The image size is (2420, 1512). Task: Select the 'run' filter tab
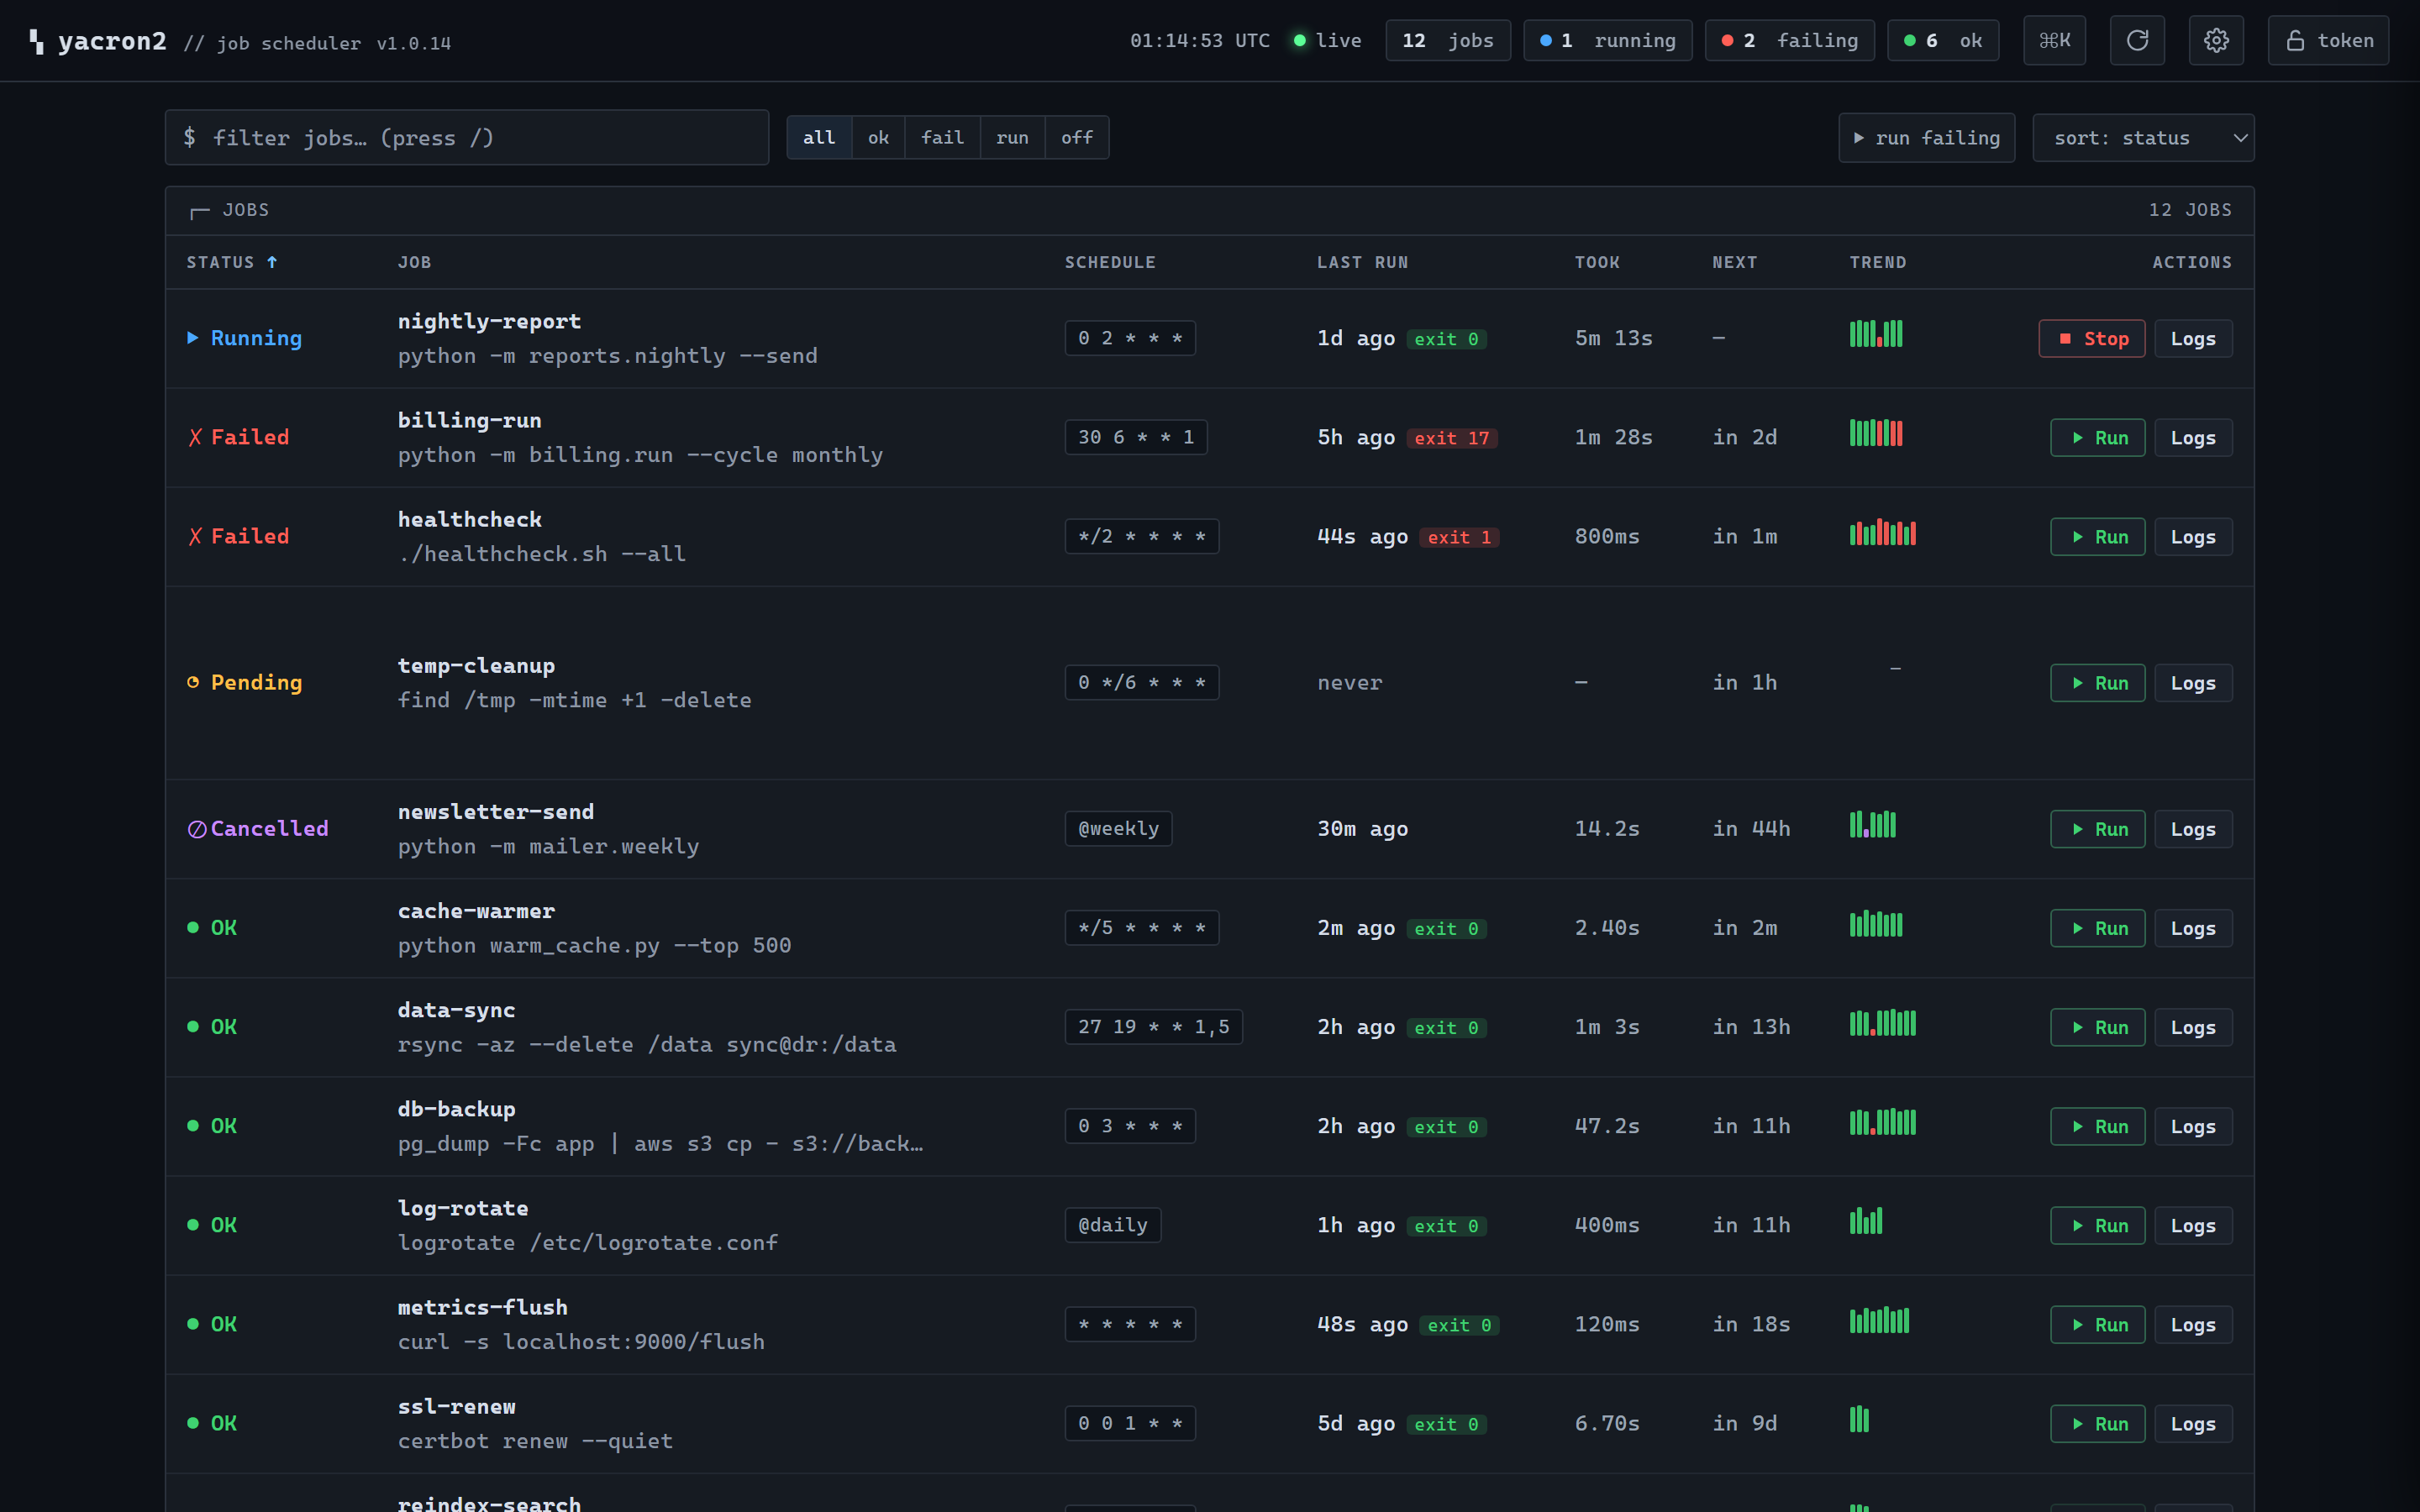(x=1012, y=138)
